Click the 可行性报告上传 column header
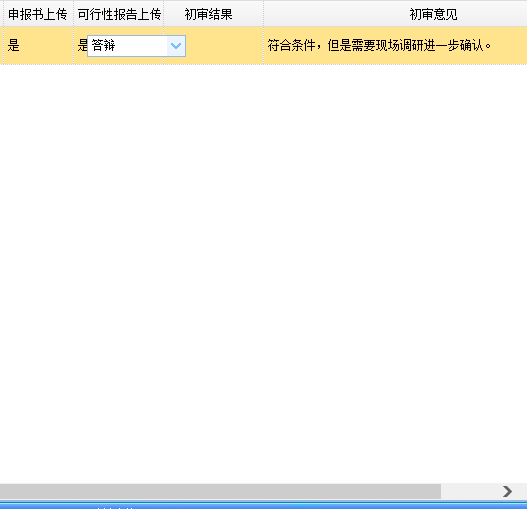This screenshot has height=509, width=527. tap(119, 14)
